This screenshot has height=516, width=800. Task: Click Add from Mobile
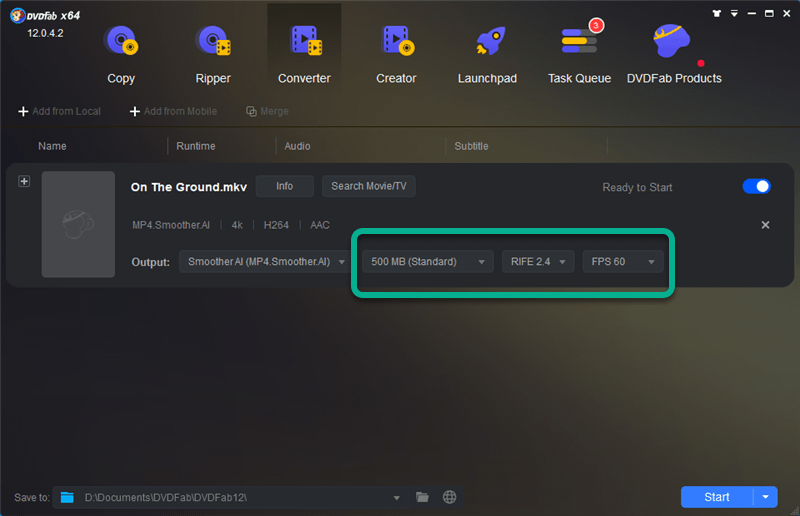(173, 111)
